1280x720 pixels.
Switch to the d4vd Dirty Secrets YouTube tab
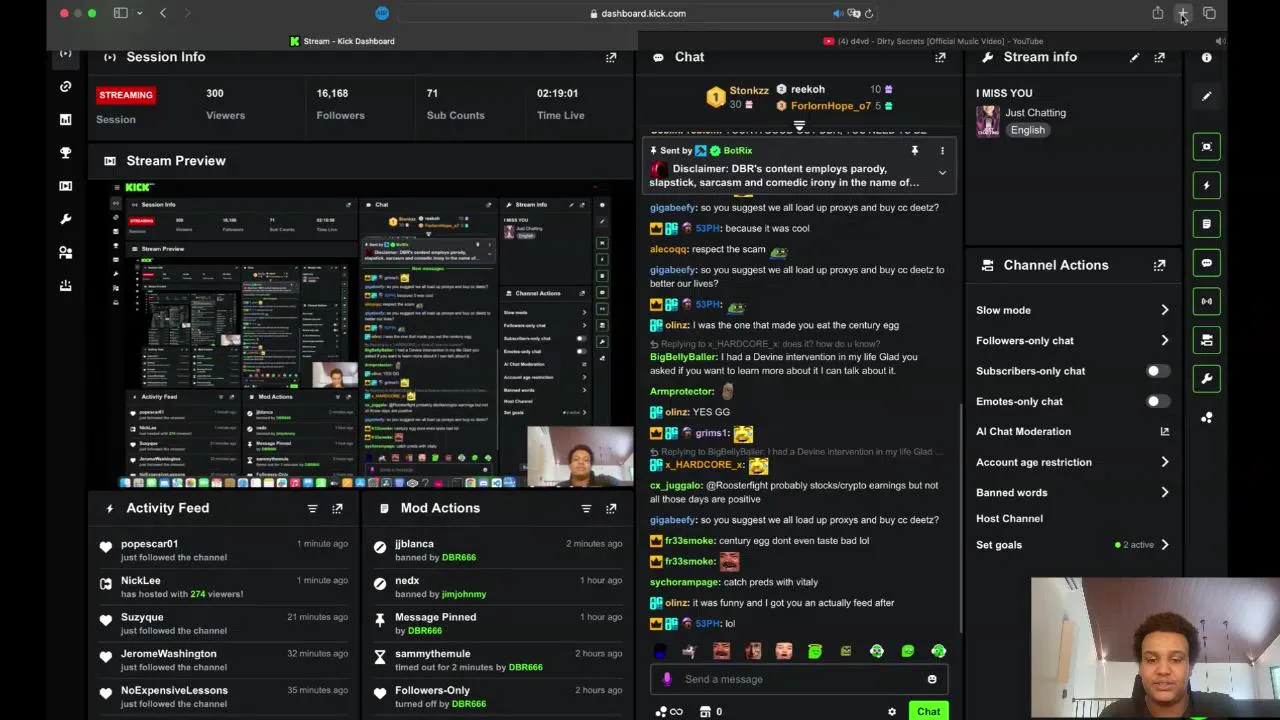pos(932,41)
